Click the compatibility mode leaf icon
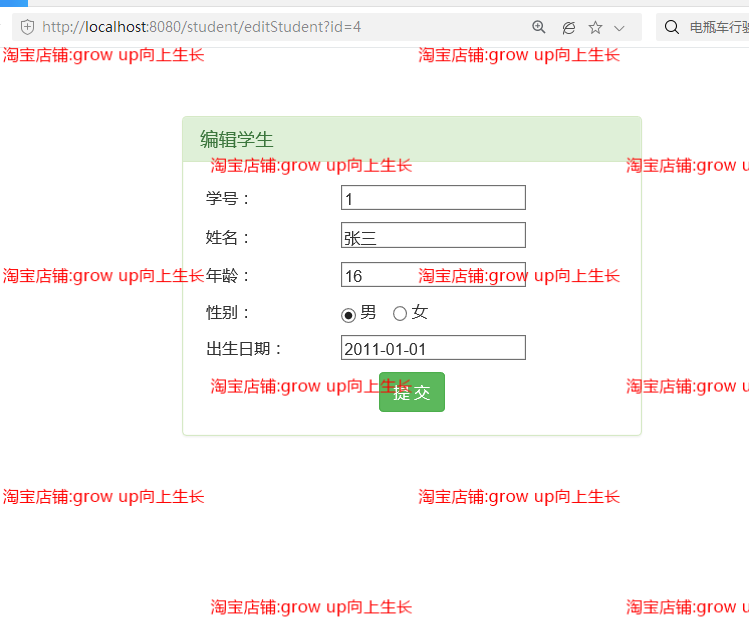 (x=568, y=28)
